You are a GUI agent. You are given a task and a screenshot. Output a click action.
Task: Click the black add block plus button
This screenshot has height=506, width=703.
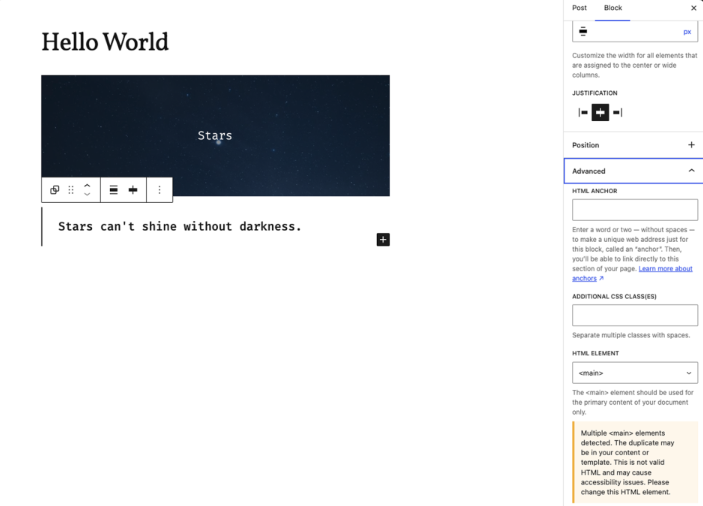[x=383, y=239]
